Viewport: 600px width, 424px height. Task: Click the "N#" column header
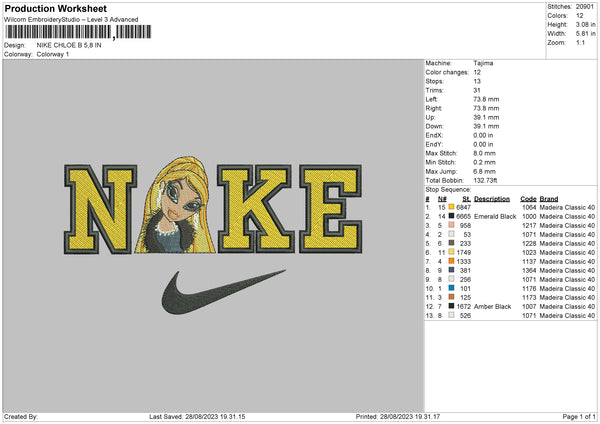[x=442, y=199]
